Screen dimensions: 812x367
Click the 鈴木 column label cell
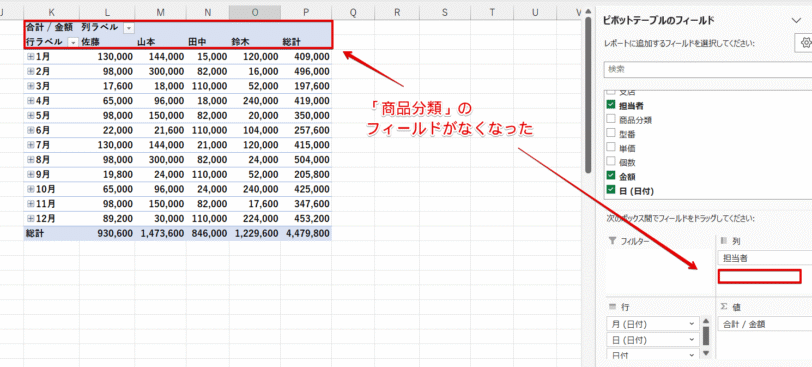click(254, 42)
